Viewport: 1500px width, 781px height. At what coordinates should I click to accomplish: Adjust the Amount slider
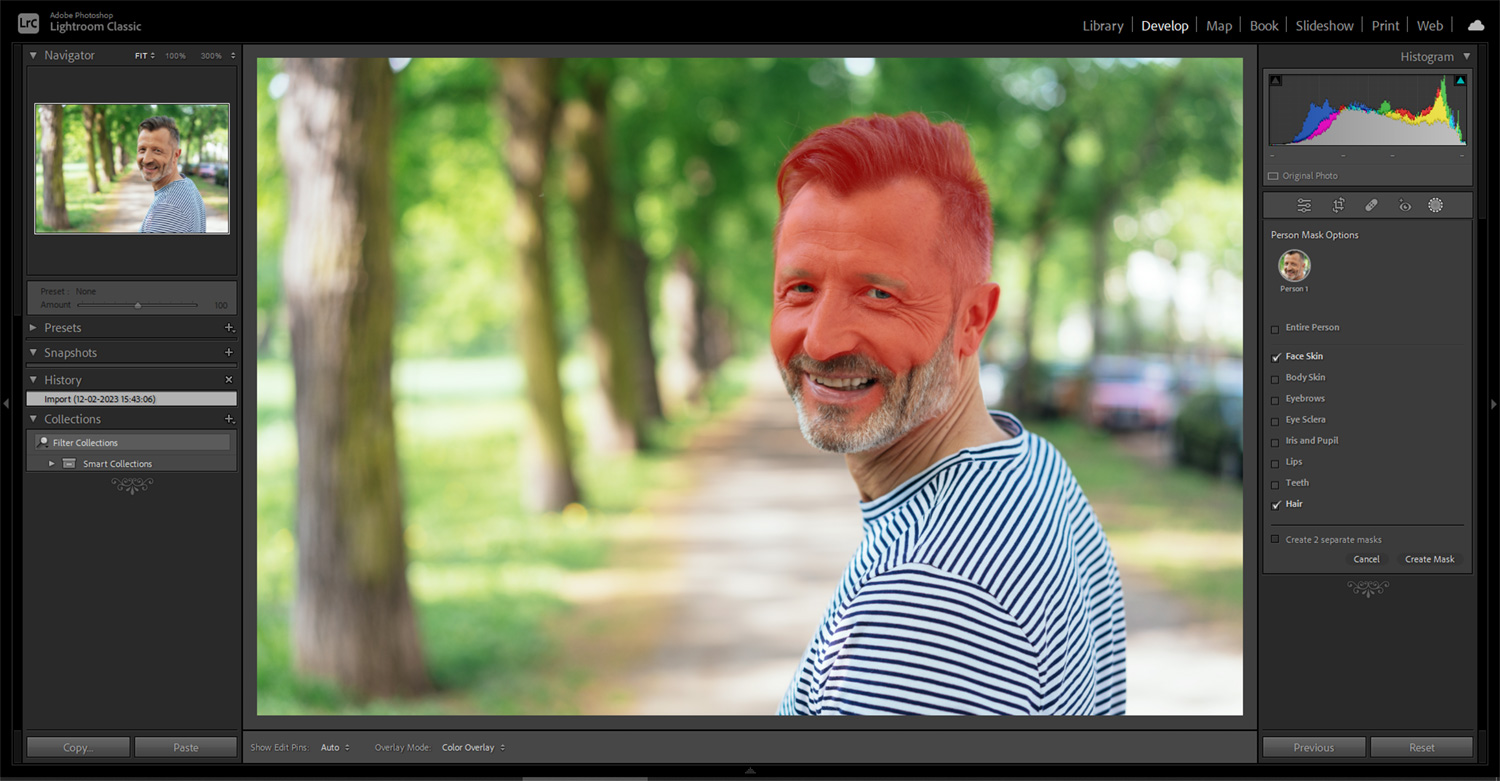138,305
